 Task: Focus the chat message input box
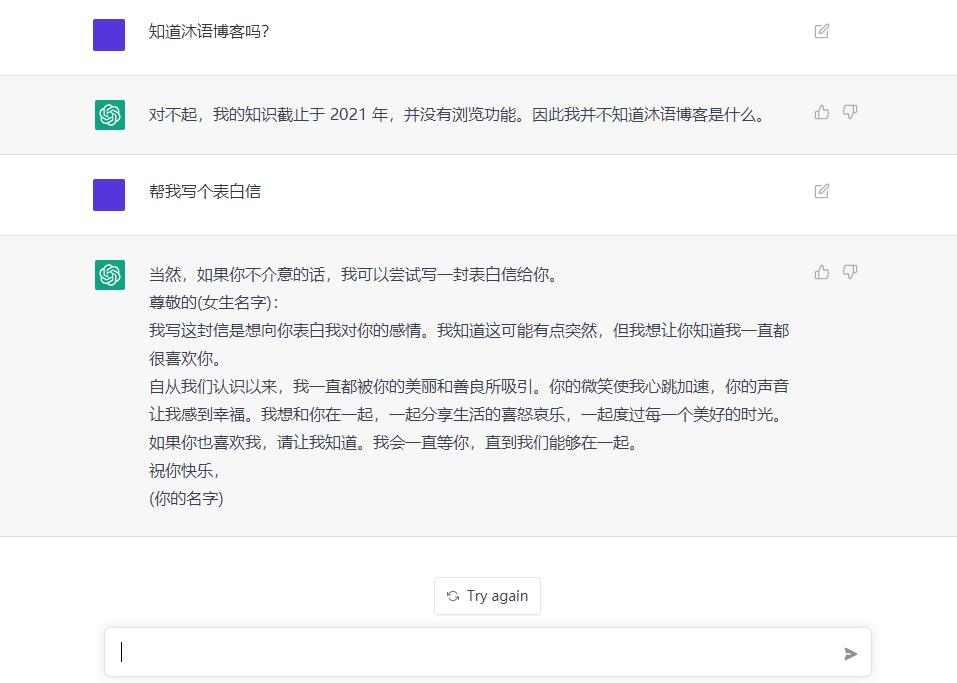coord(487,652)
